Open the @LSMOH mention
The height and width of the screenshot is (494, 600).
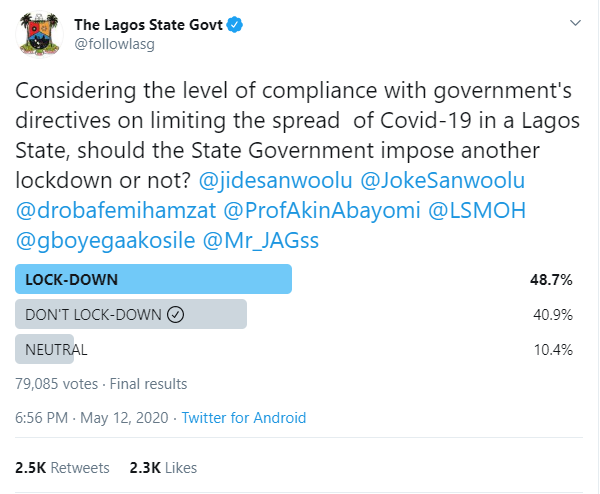point(477,210)
